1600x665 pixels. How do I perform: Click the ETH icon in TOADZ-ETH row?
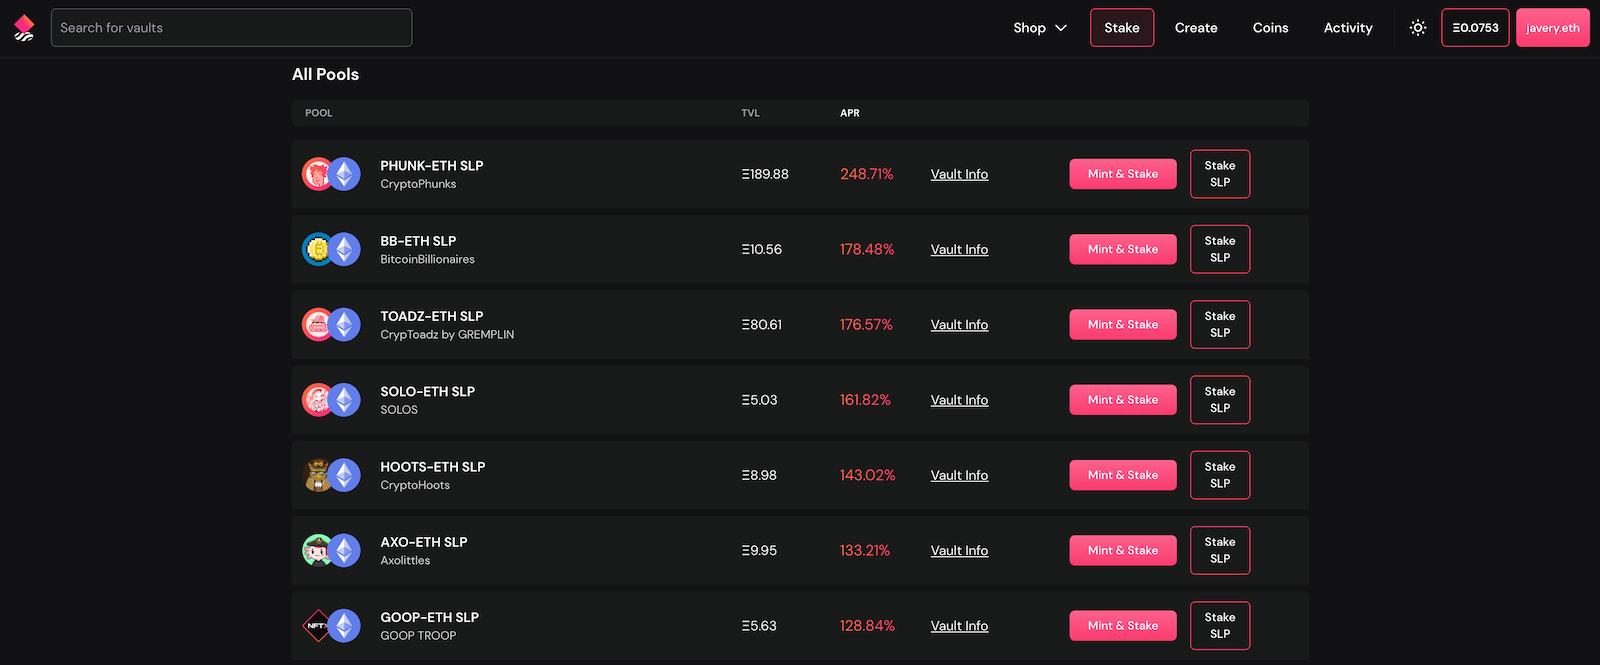pyautogui.click(x=345, y=324)
